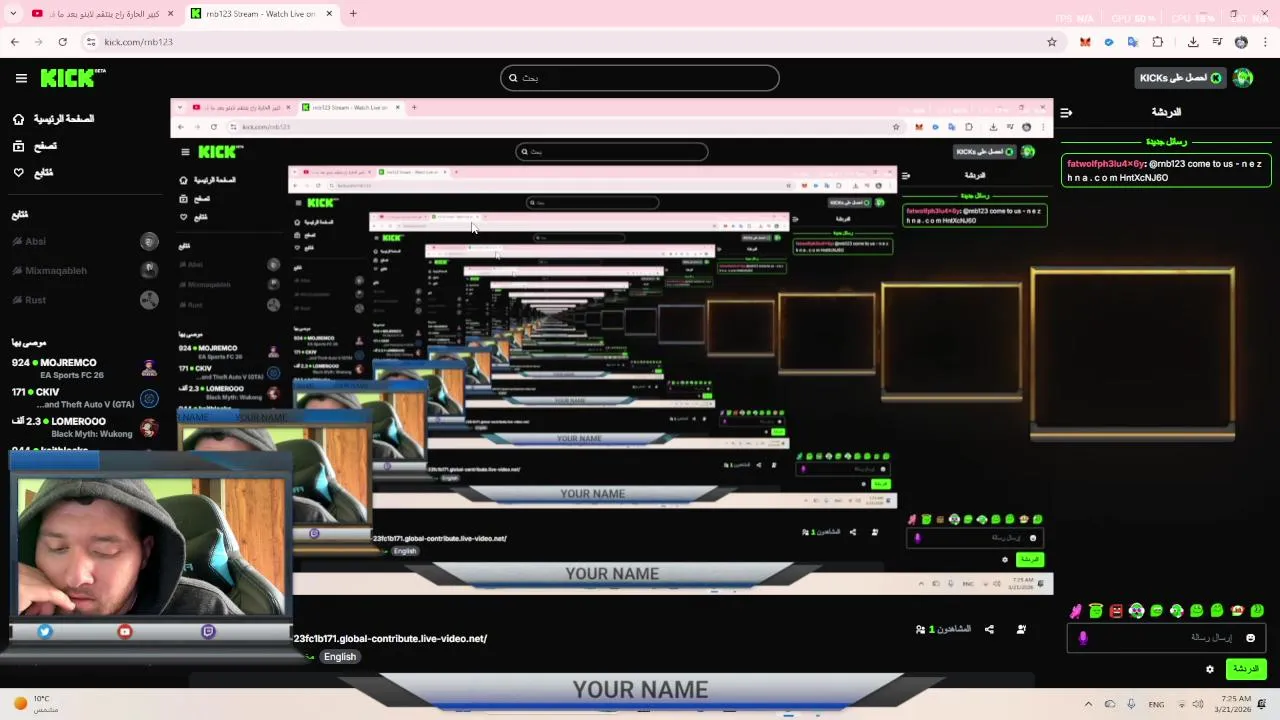Open the متابع following page with heart icon

[33, 173]
